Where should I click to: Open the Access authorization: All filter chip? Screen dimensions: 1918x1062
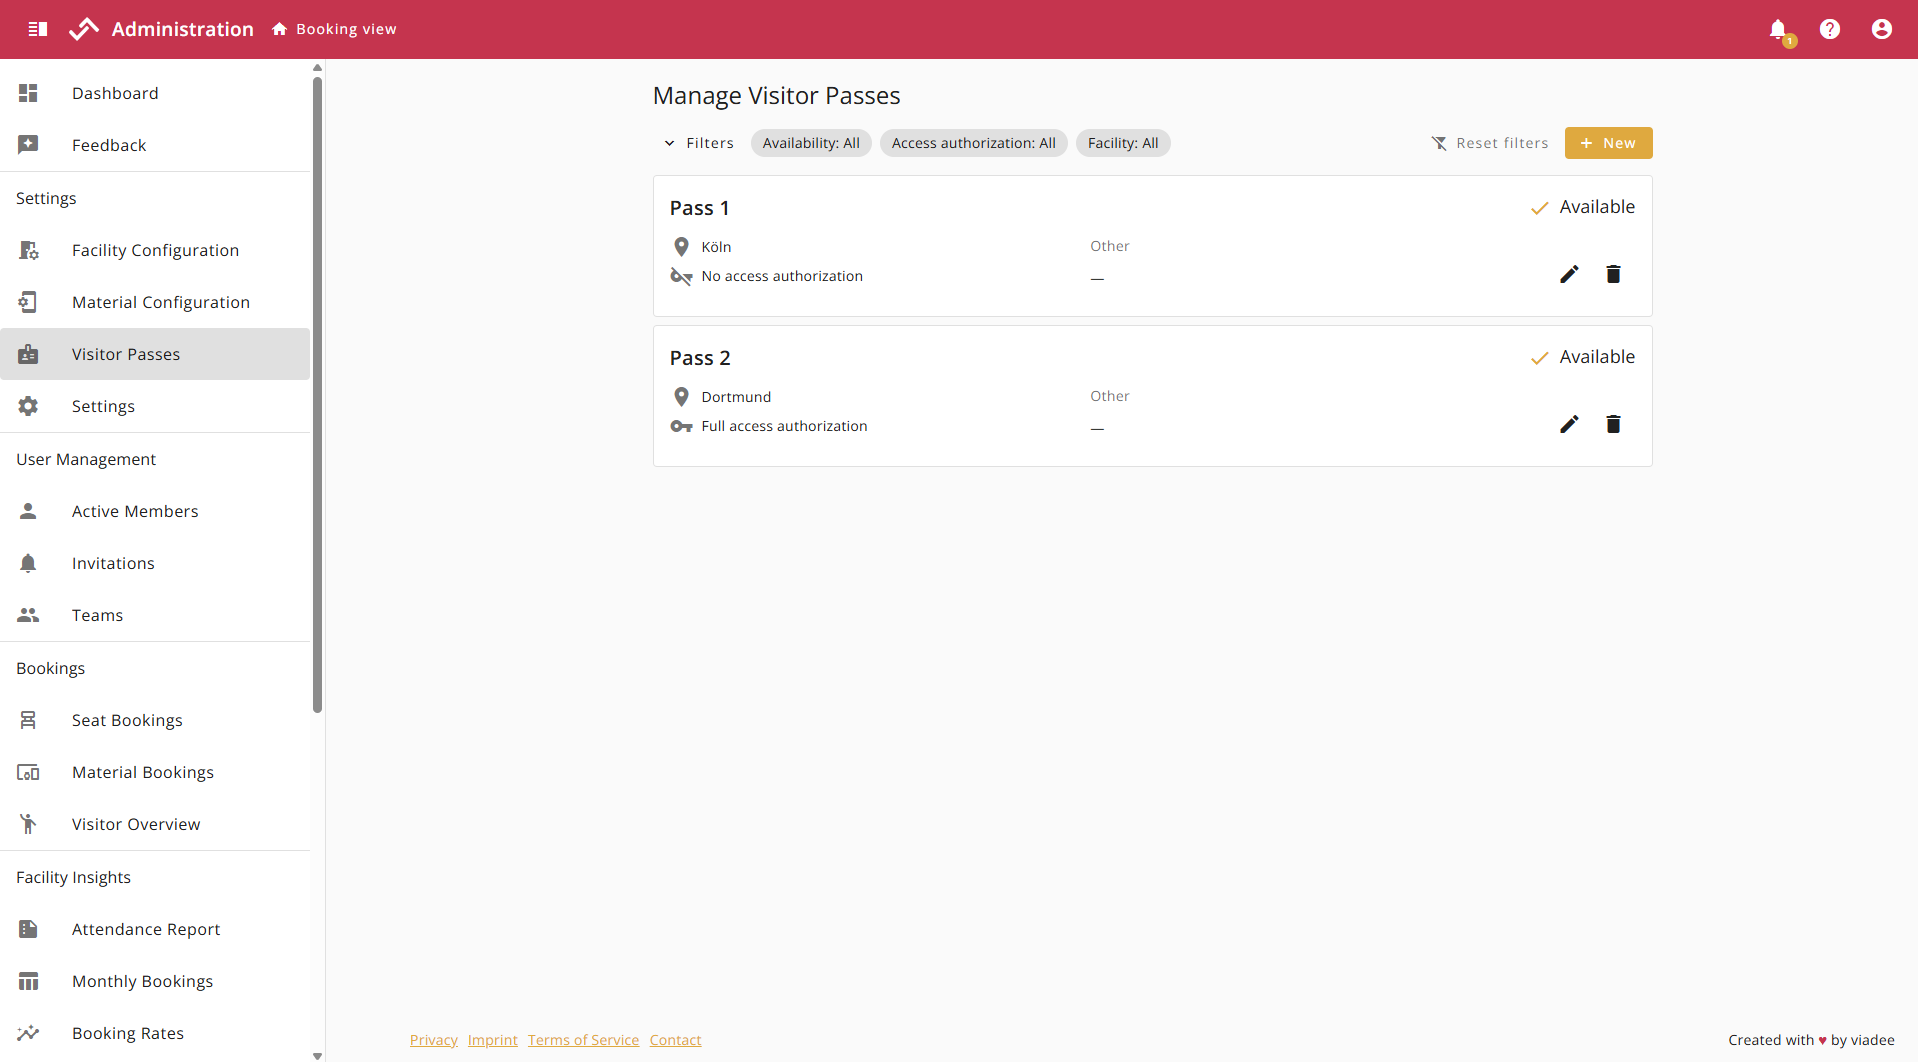coord(973,143)
